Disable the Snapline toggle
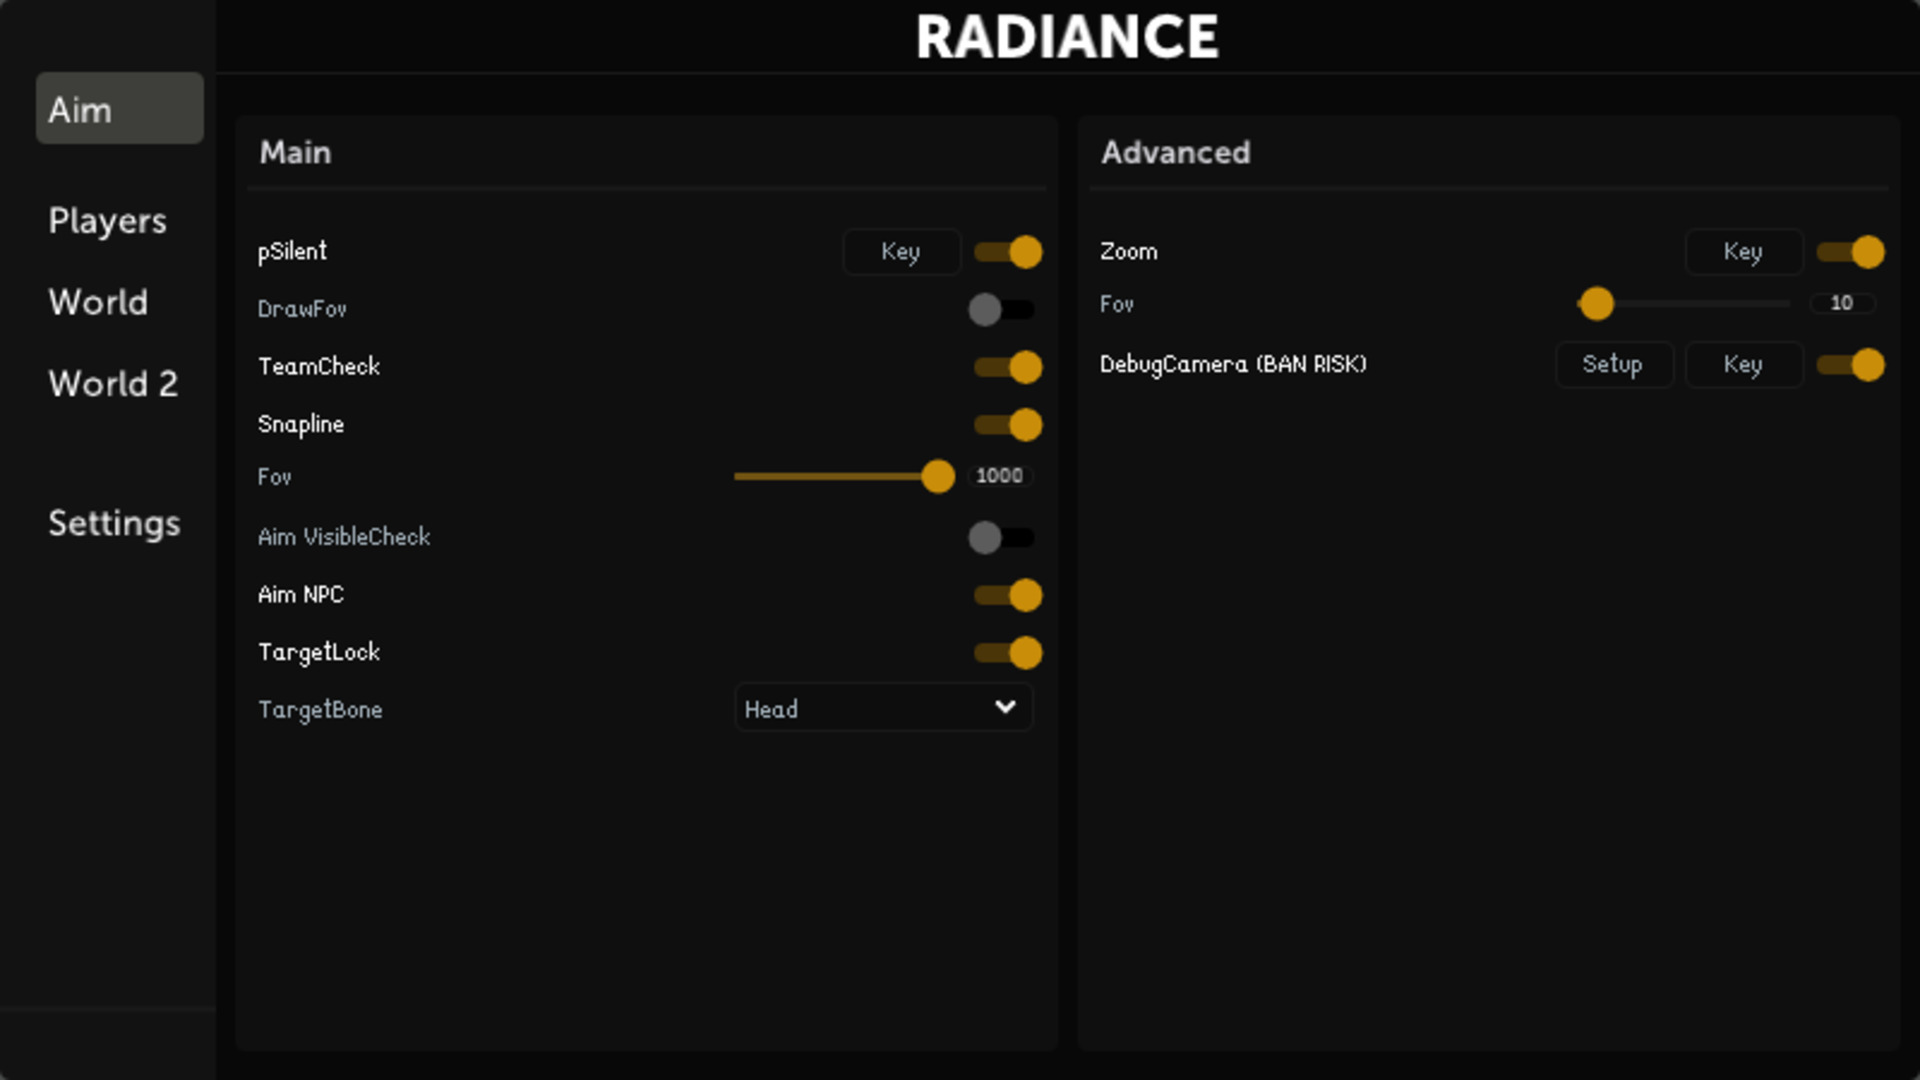 (1007, 424)
